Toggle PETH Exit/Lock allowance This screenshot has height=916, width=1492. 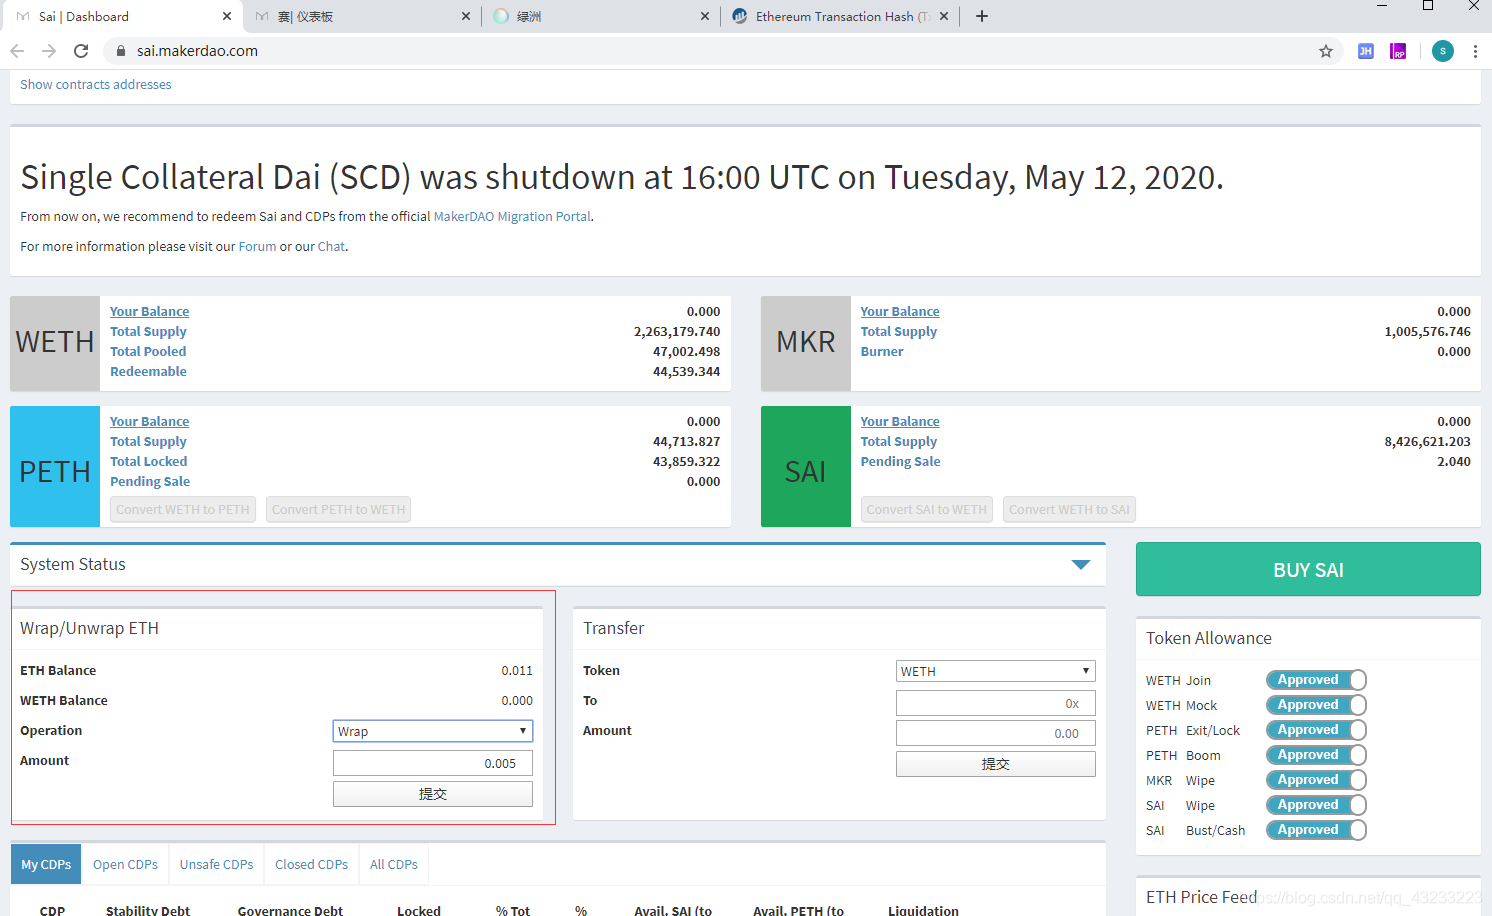pyautogui.click(x=1316, y=730)
